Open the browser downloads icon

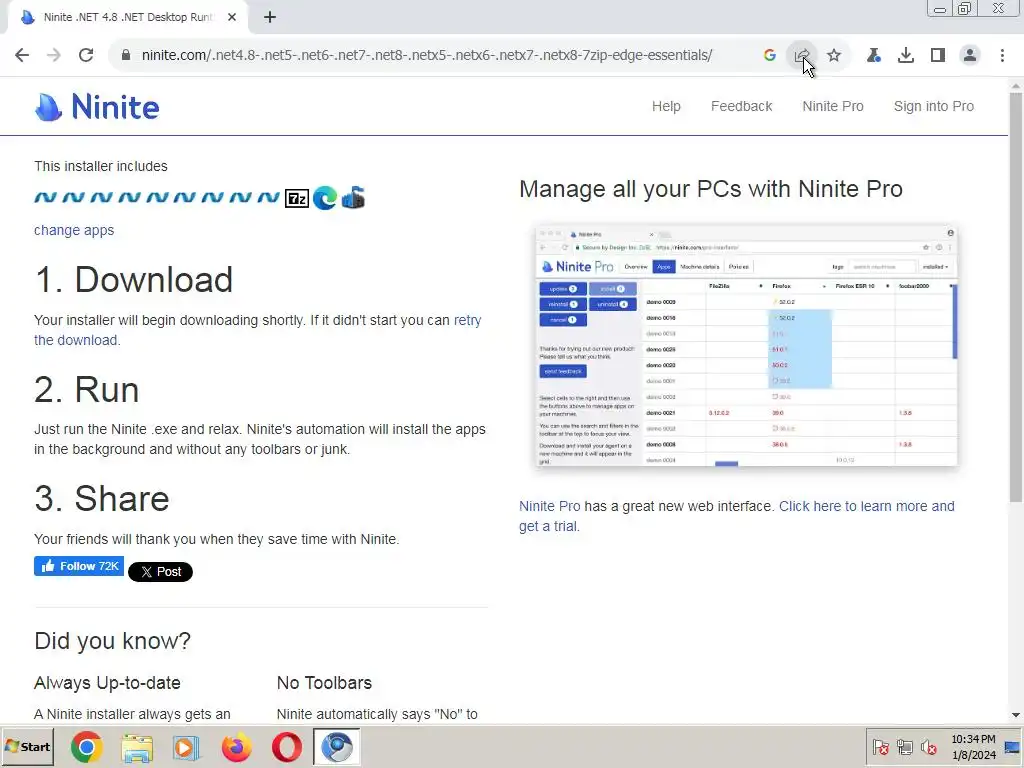(905, 55)
